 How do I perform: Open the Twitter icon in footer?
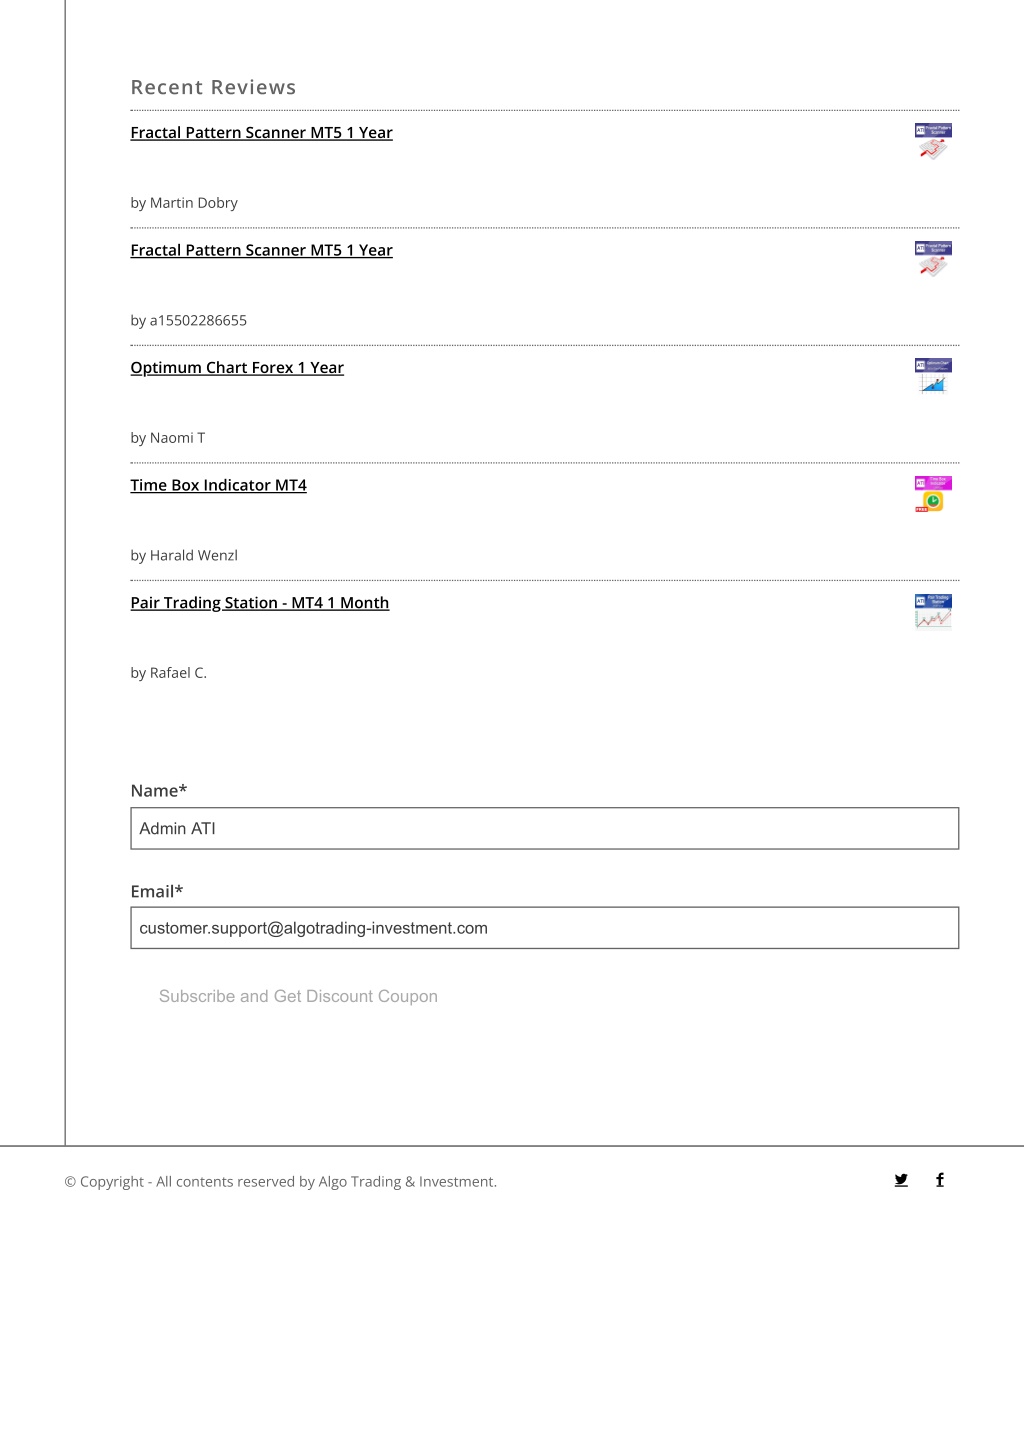pyautogui.click(x=901, y=1180)
